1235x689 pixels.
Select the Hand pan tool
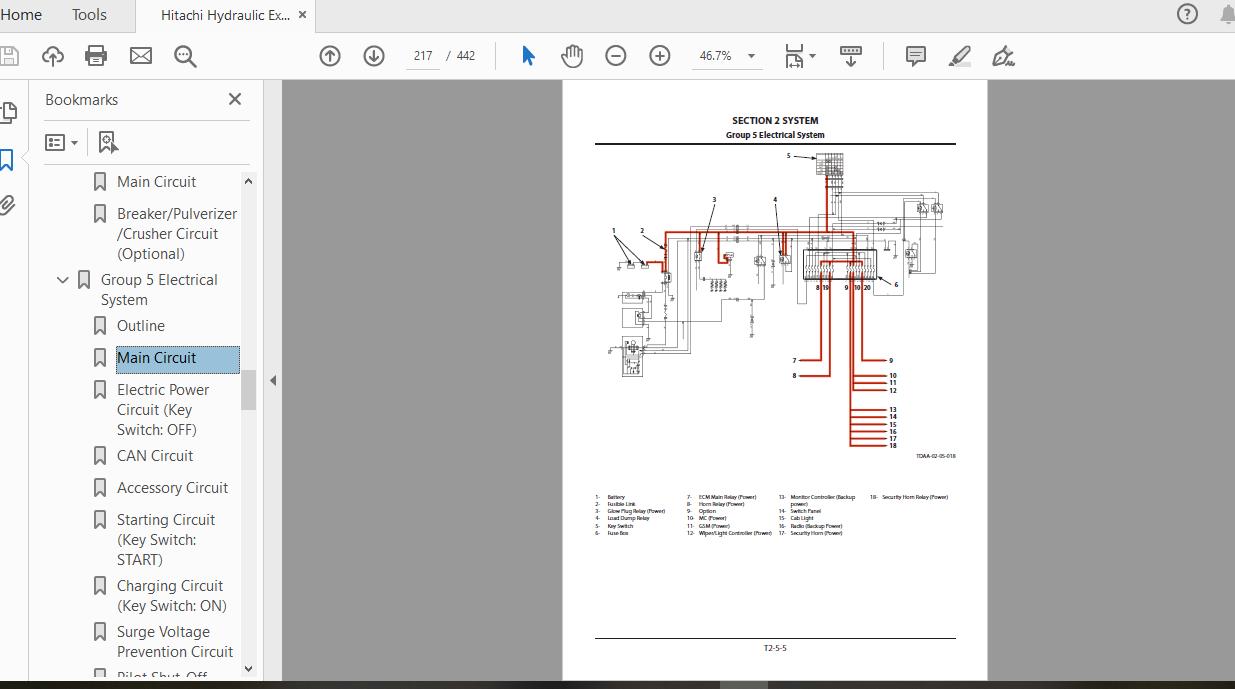pyautogui.click(x=572, y=56)
